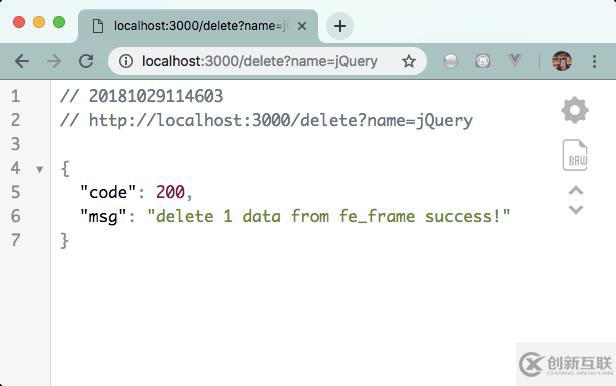Screen dimensions: 616x386
Task: Open JSON viewer settings gear
Action: click(575, 110)
